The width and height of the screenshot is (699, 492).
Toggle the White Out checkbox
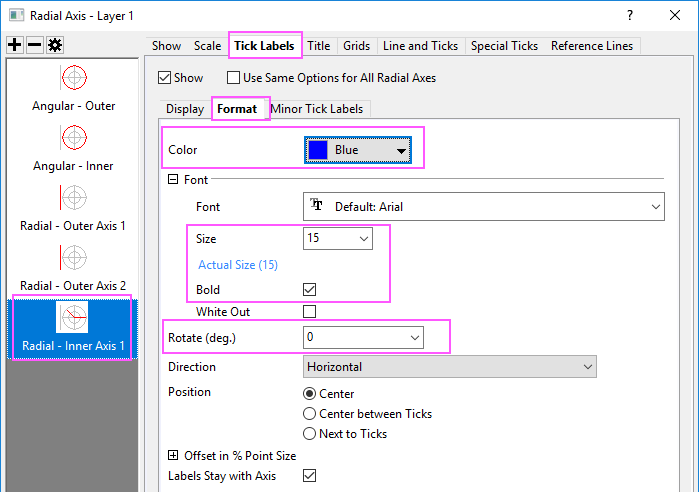click(309, 311)
